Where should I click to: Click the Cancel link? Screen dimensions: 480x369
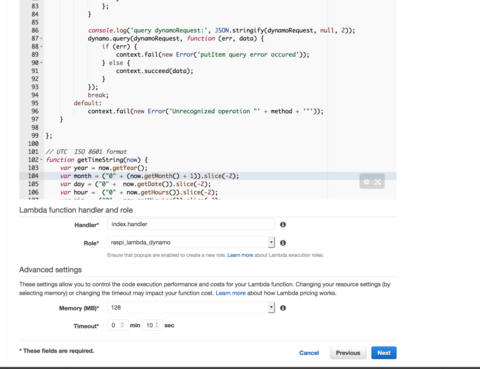(309, 353)
